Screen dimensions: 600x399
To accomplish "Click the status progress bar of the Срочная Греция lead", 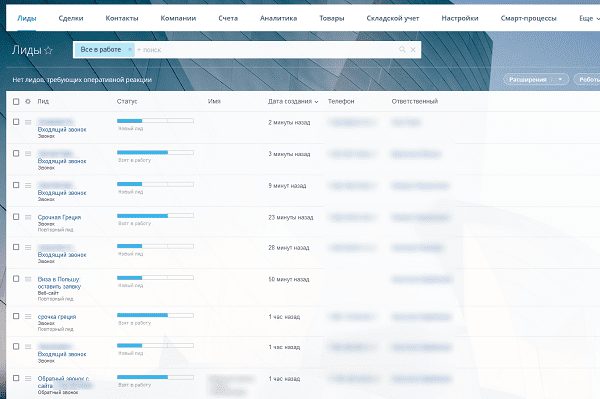I will click(x=155, y=216).
